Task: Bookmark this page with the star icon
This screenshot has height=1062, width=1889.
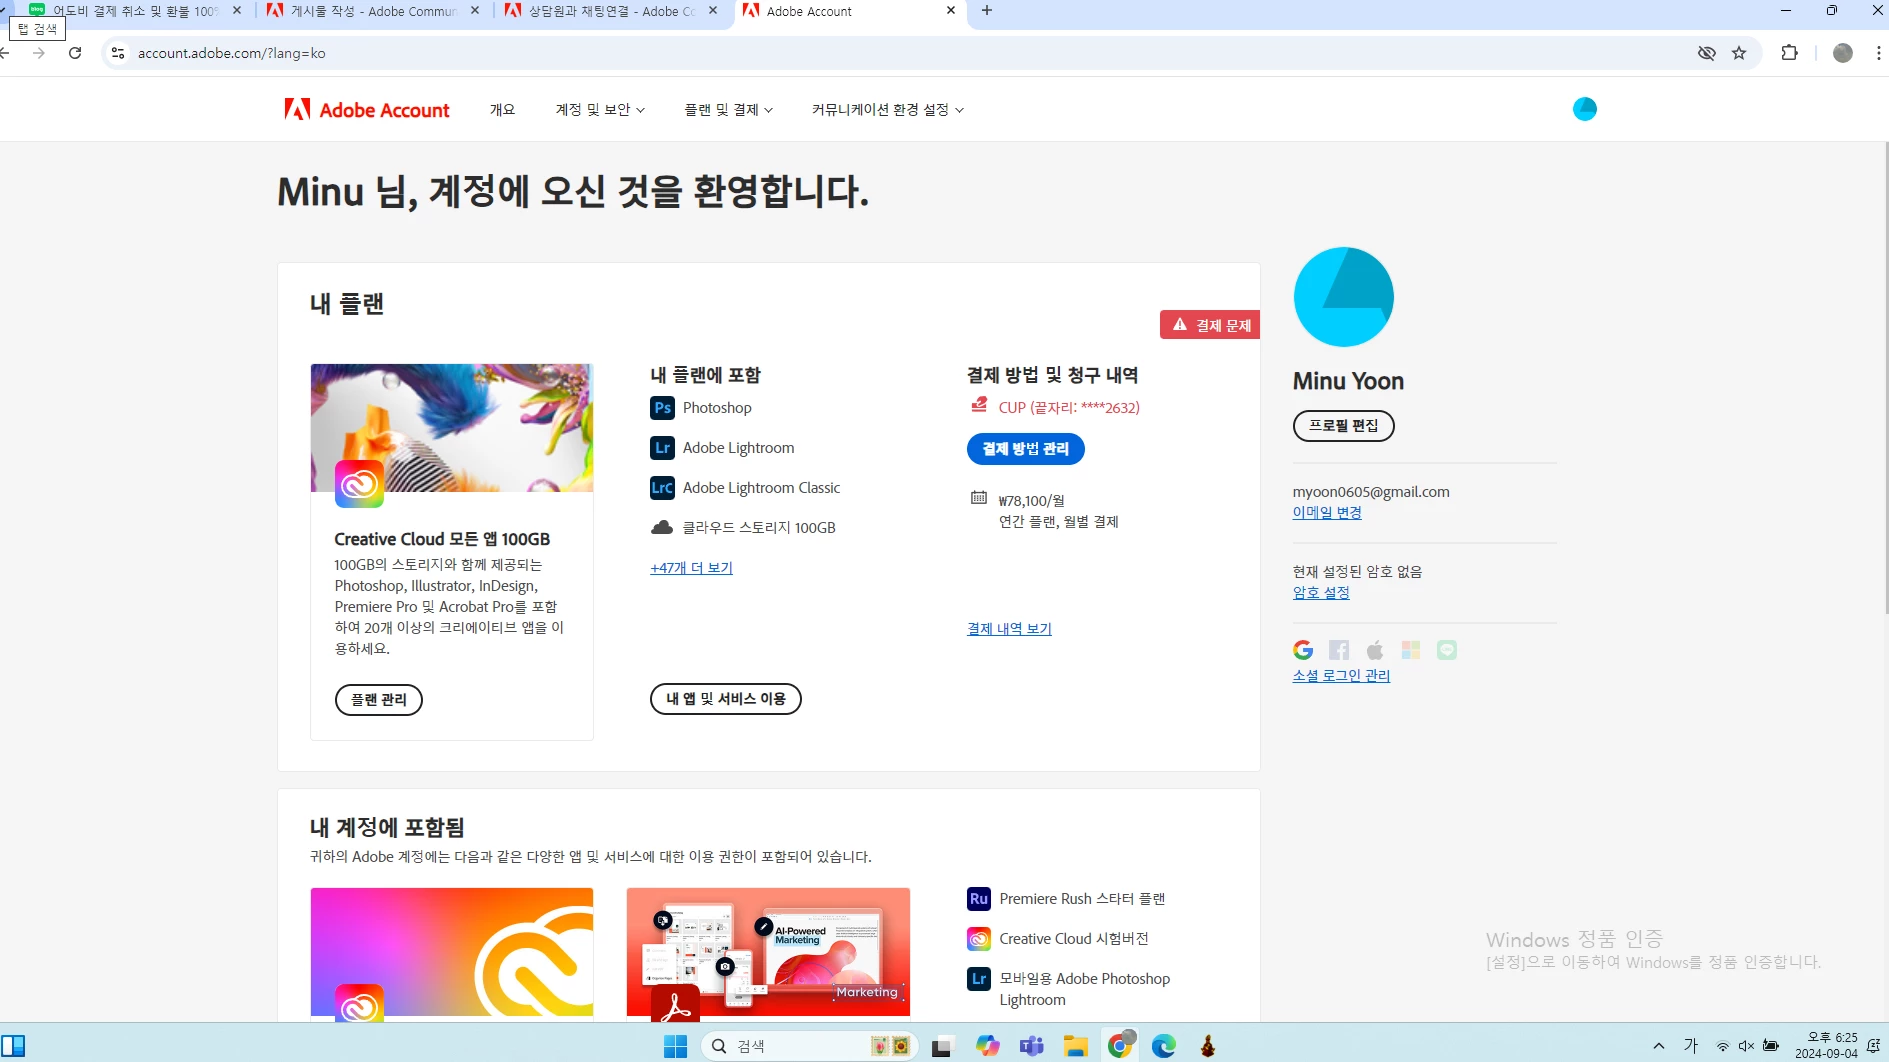Action: click(x=1739, y=53)
